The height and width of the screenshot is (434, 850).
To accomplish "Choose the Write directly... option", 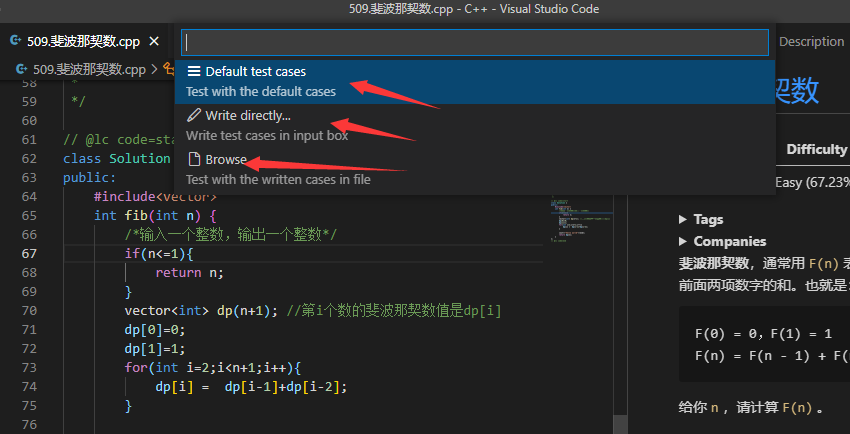I will (x=248, y=116).
